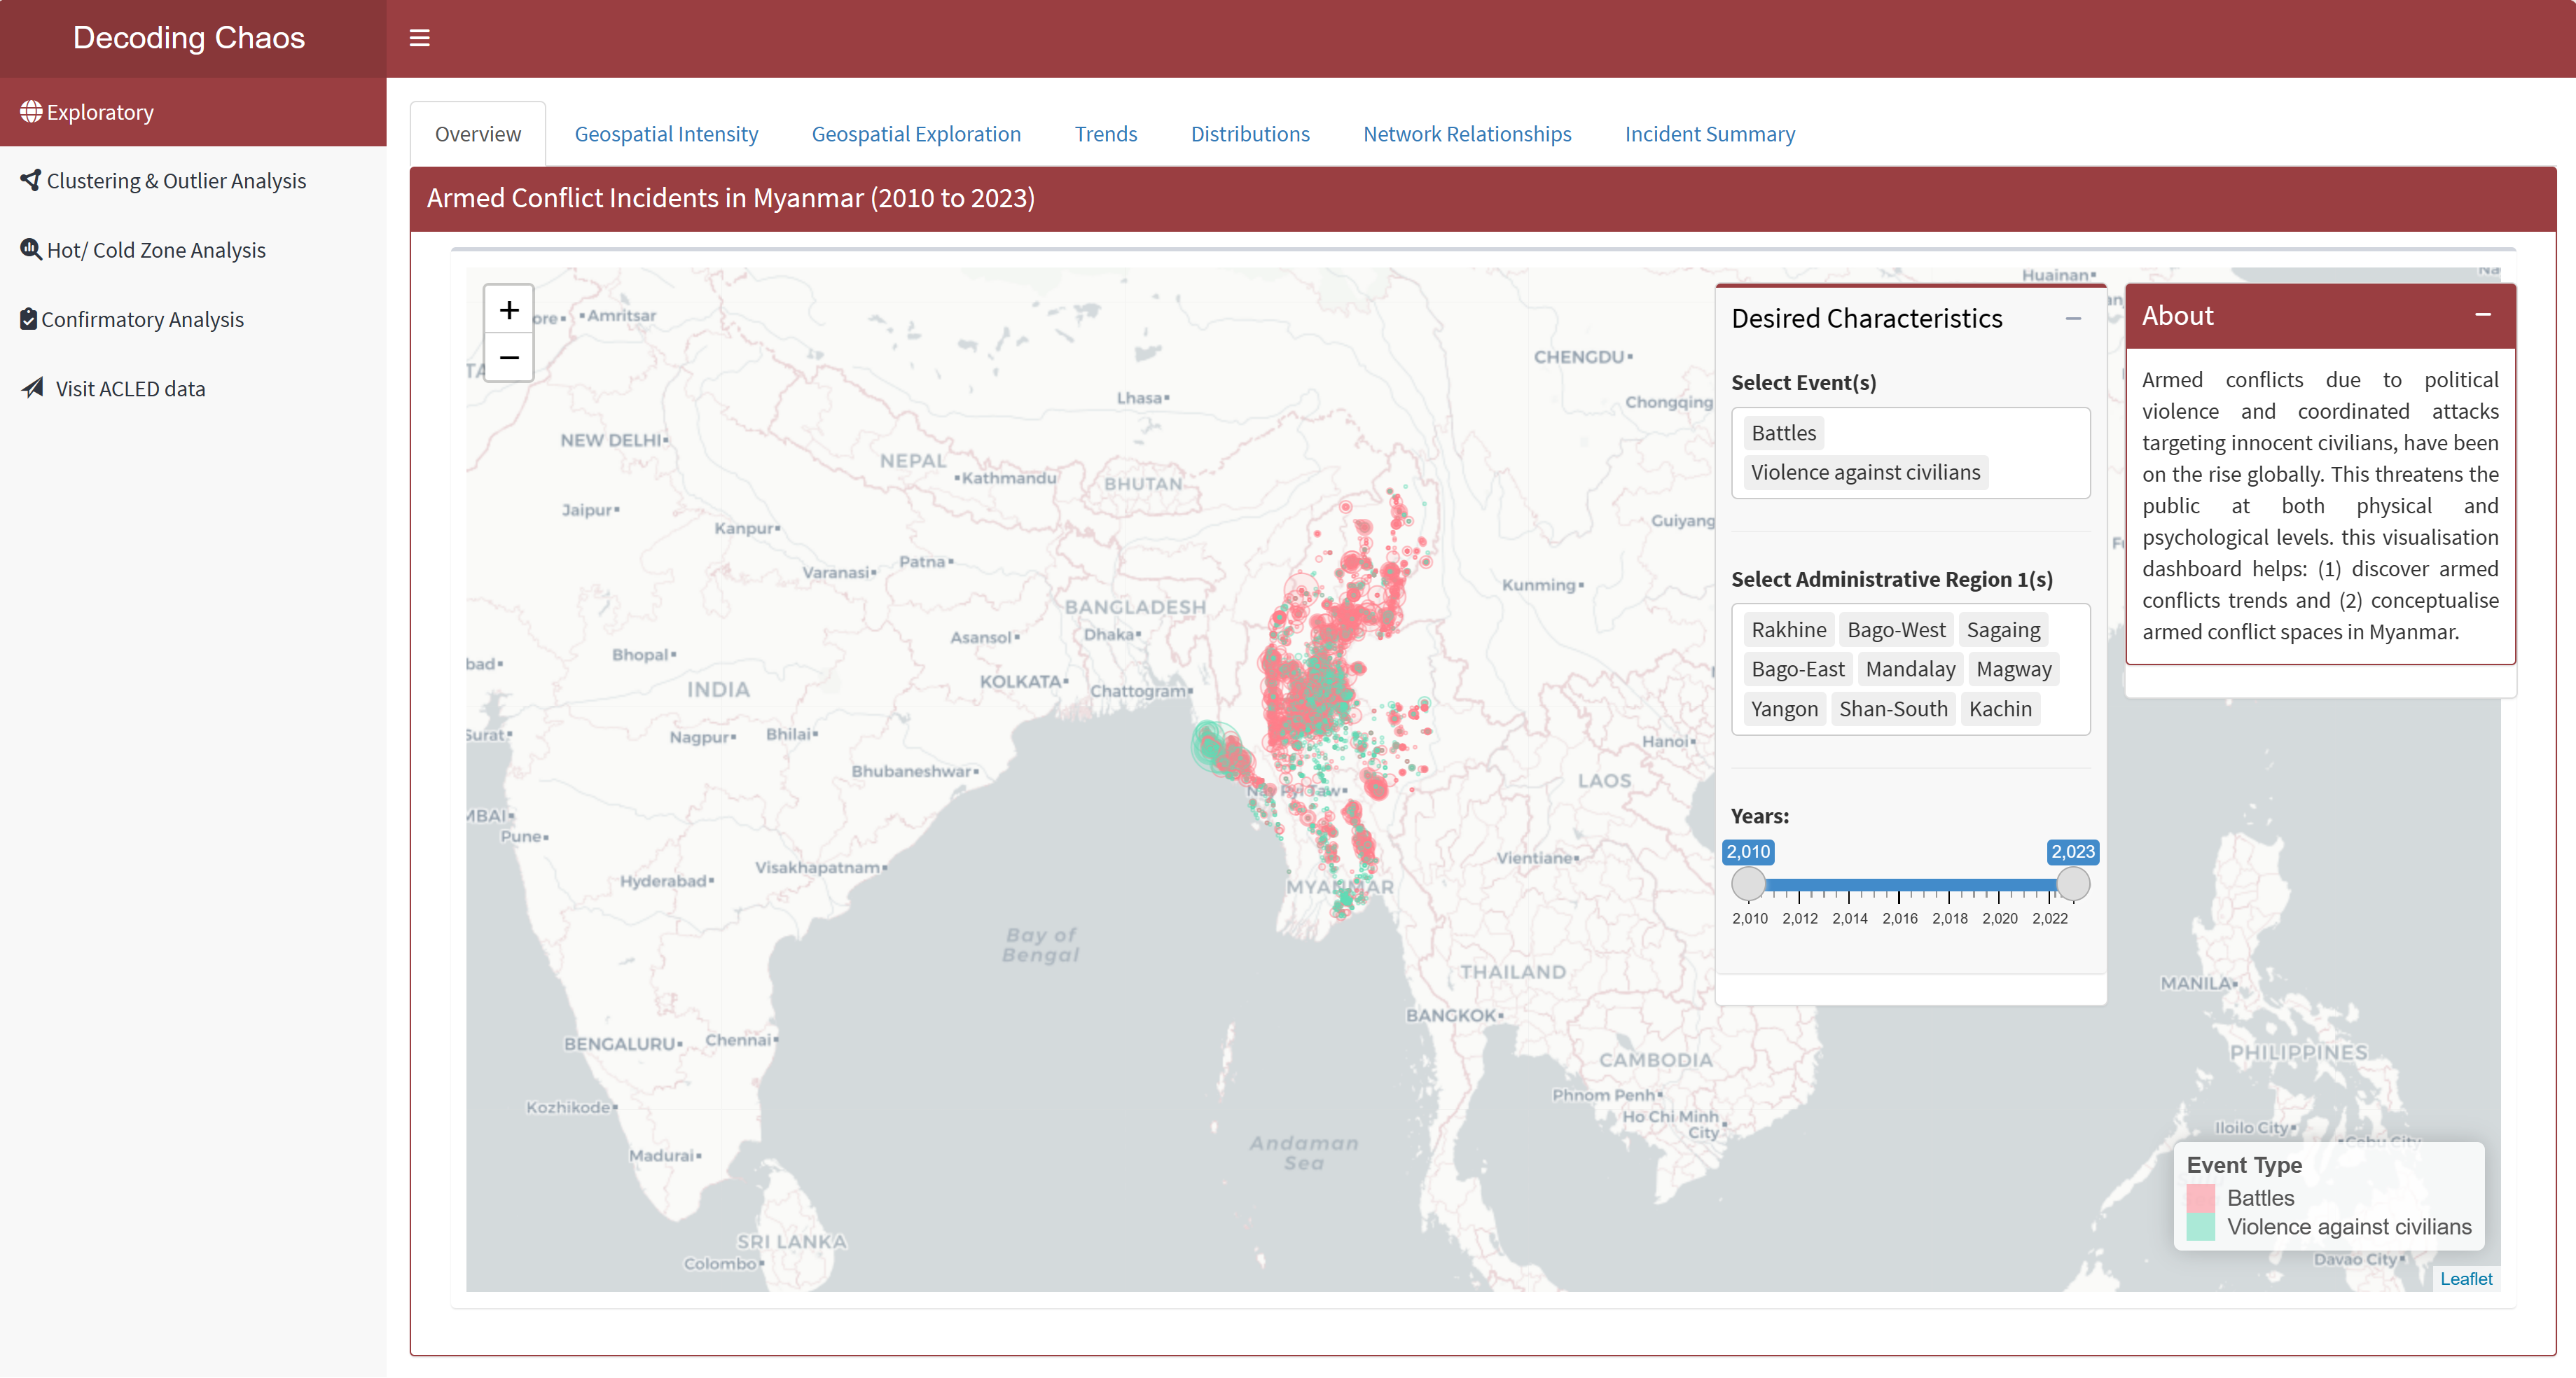Click the Leaflet attribution link
Viewport: 2576px width, 1378px height.
point(2465,1278)
